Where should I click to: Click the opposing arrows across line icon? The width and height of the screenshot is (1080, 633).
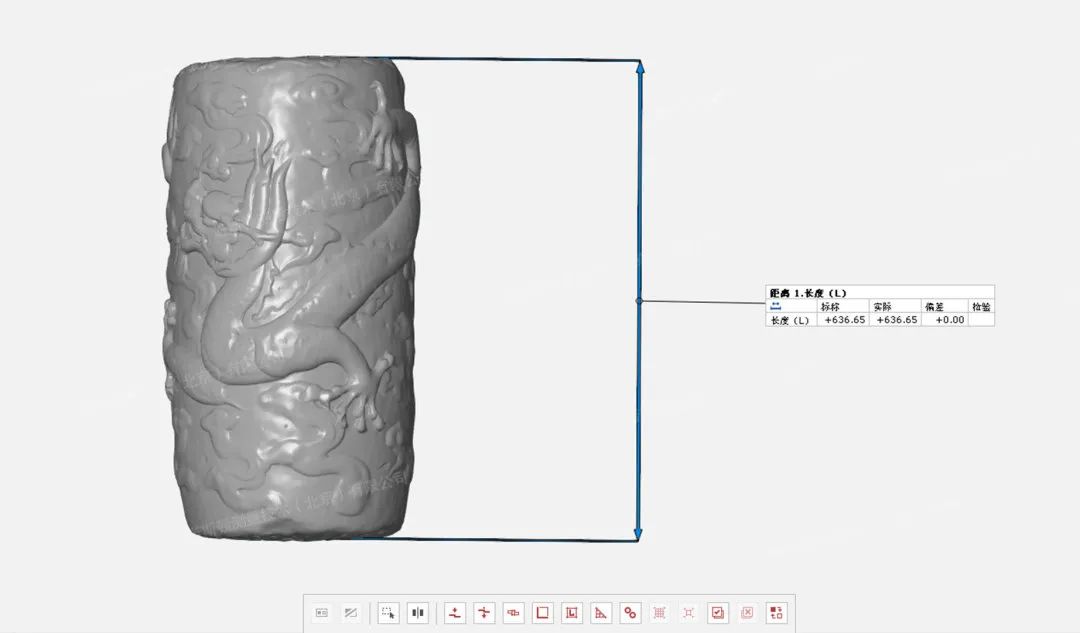pos(484,612)
